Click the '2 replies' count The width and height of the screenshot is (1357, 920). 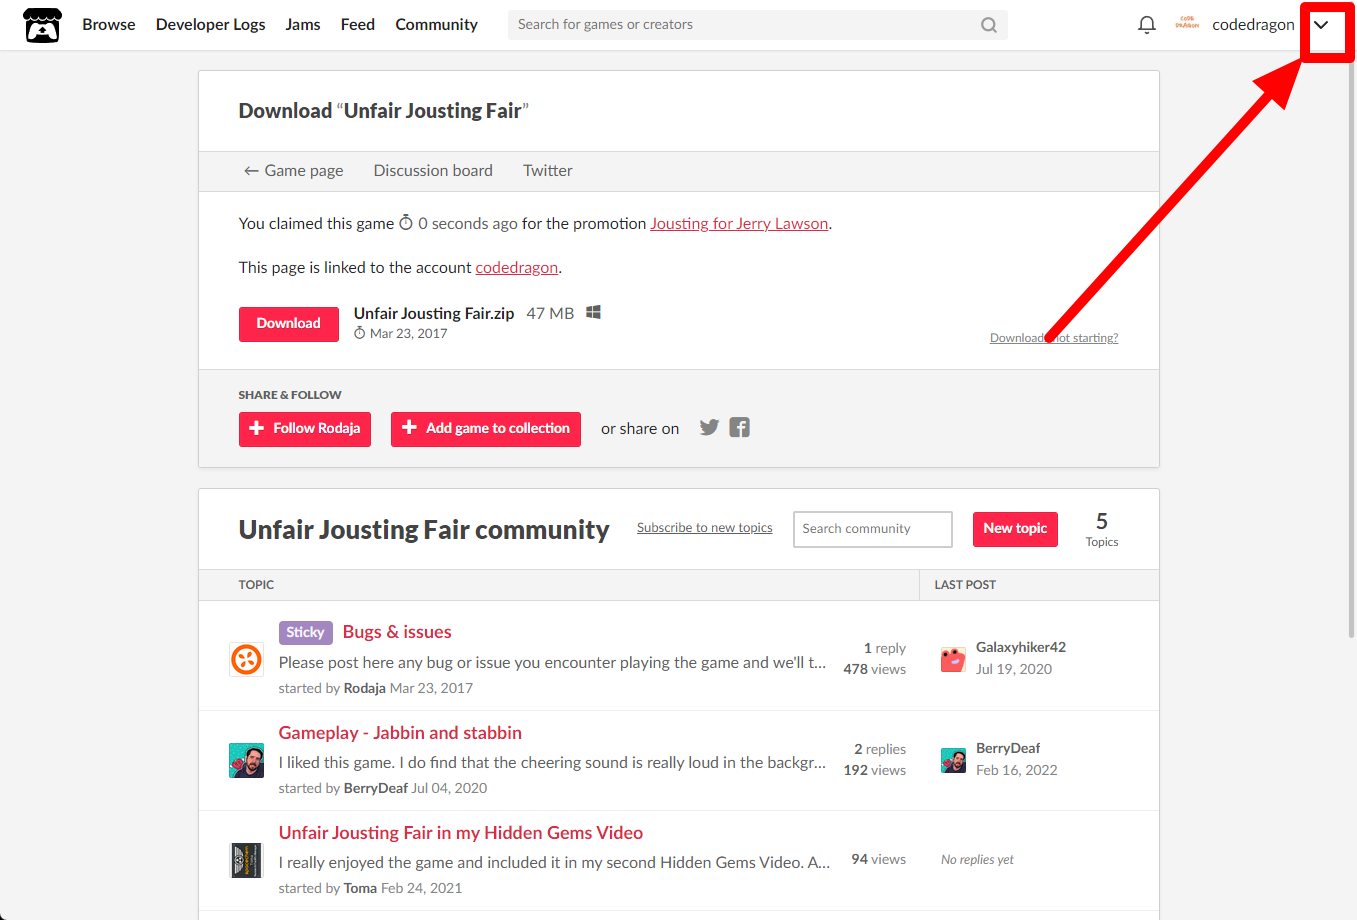(x=880, y=749)
